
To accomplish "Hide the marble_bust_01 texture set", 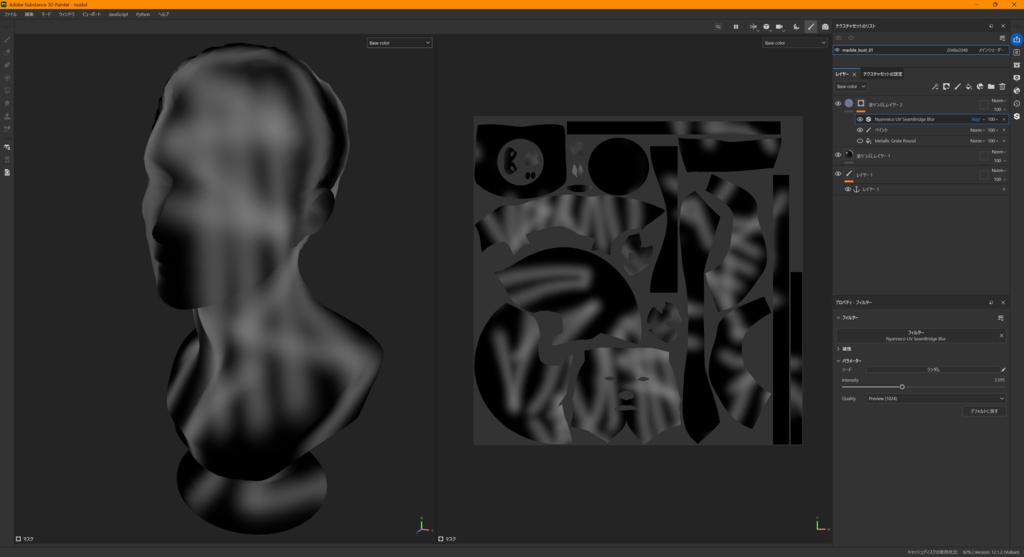I will 837,50.
